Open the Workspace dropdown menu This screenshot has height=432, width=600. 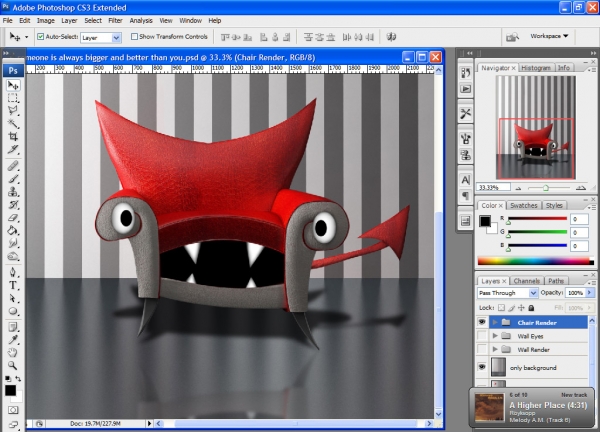pos(549,36)
